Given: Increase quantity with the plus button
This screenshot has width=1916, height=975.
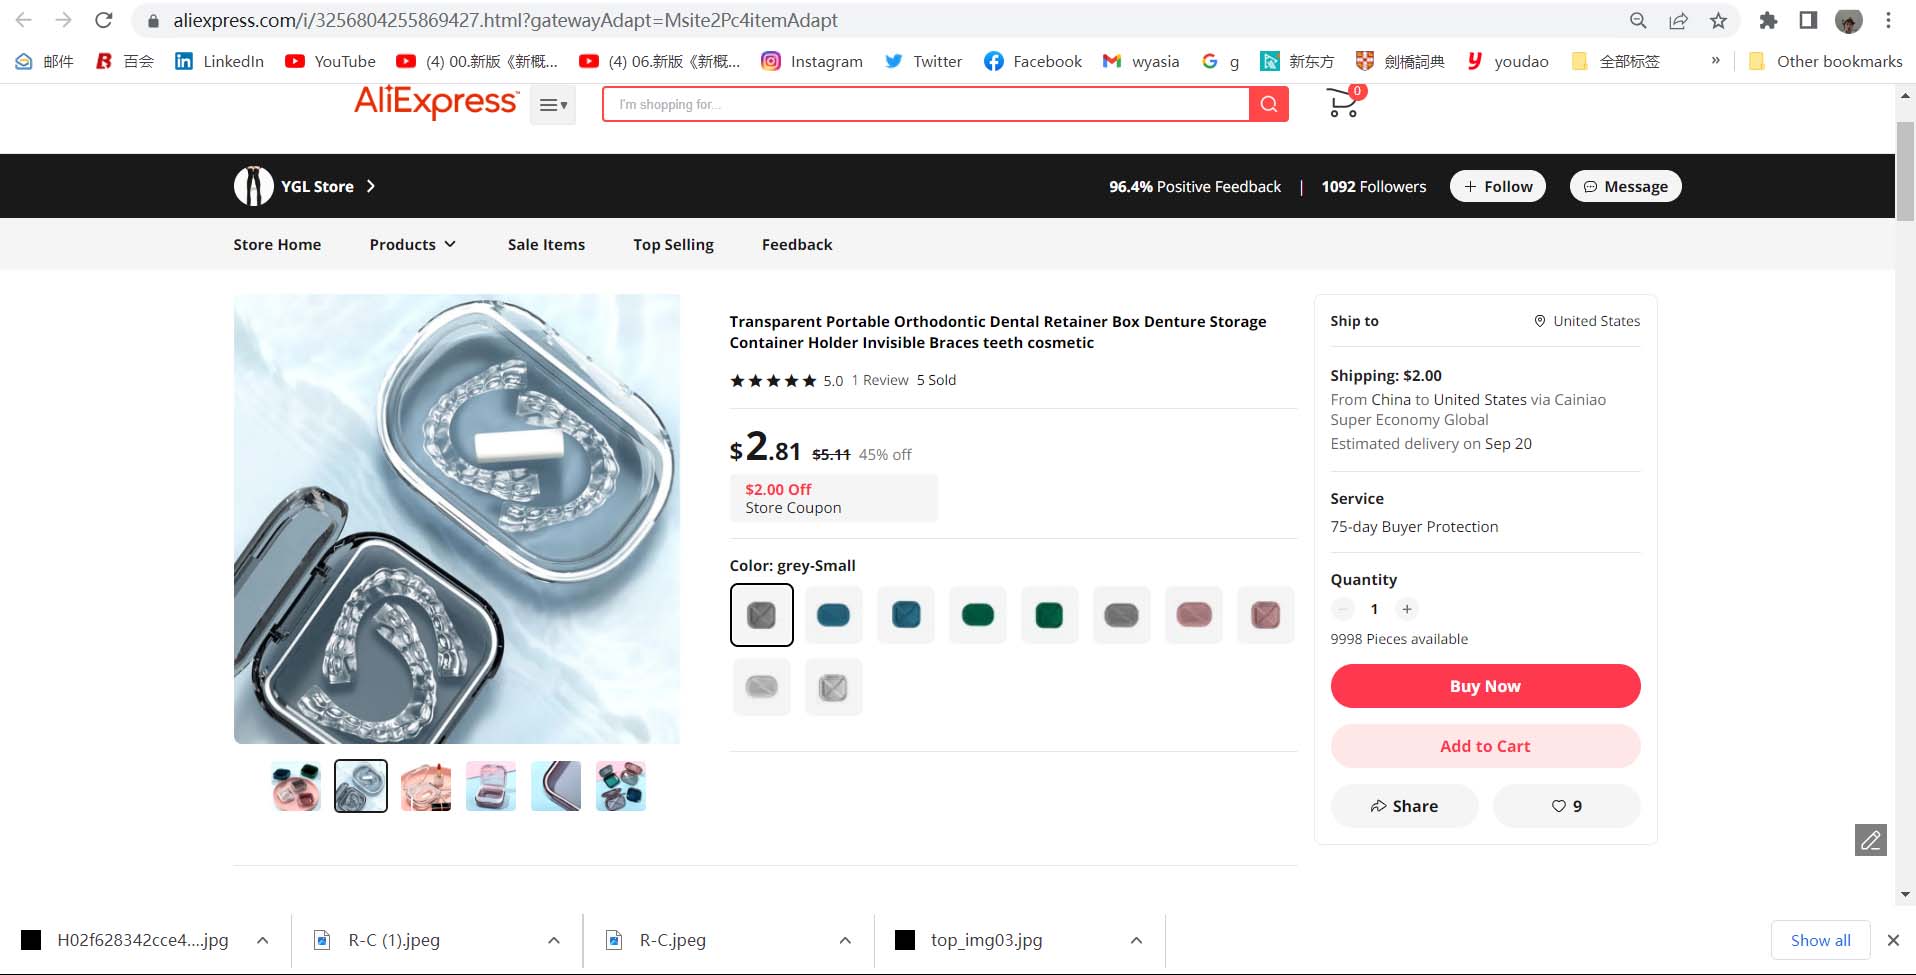Looking at the screenshot, I should (x=1407, y=609).
